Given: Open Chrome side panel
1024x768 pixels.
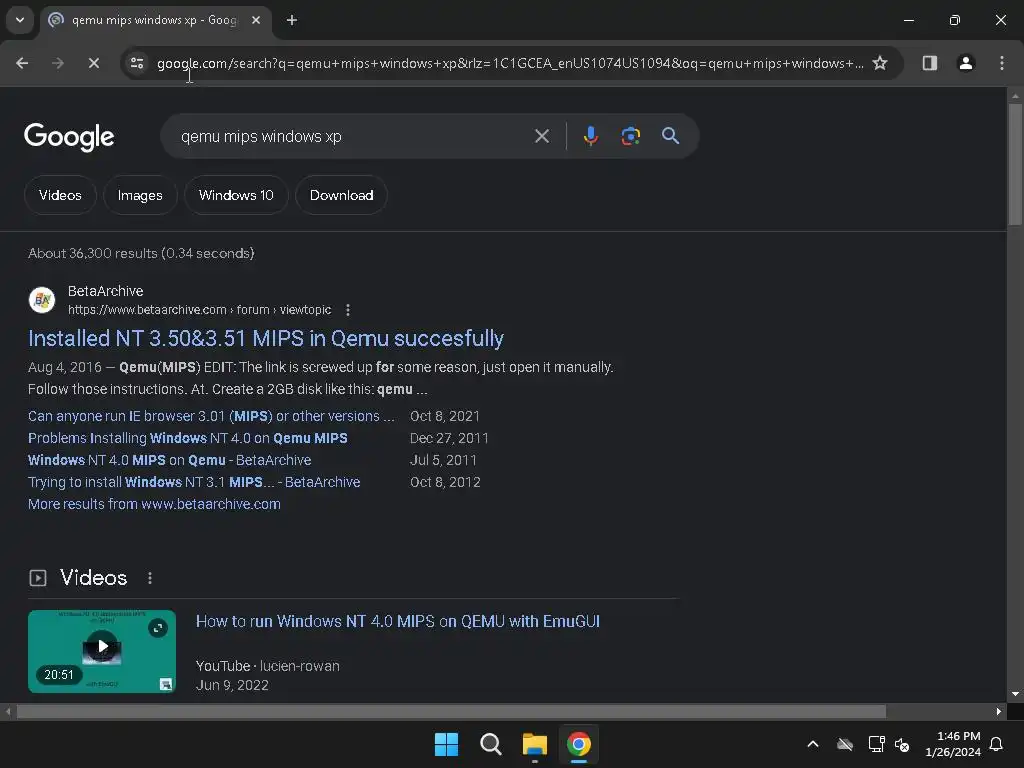Looking at the screenshot, I should pyautogui.click(x=929, y=63).
